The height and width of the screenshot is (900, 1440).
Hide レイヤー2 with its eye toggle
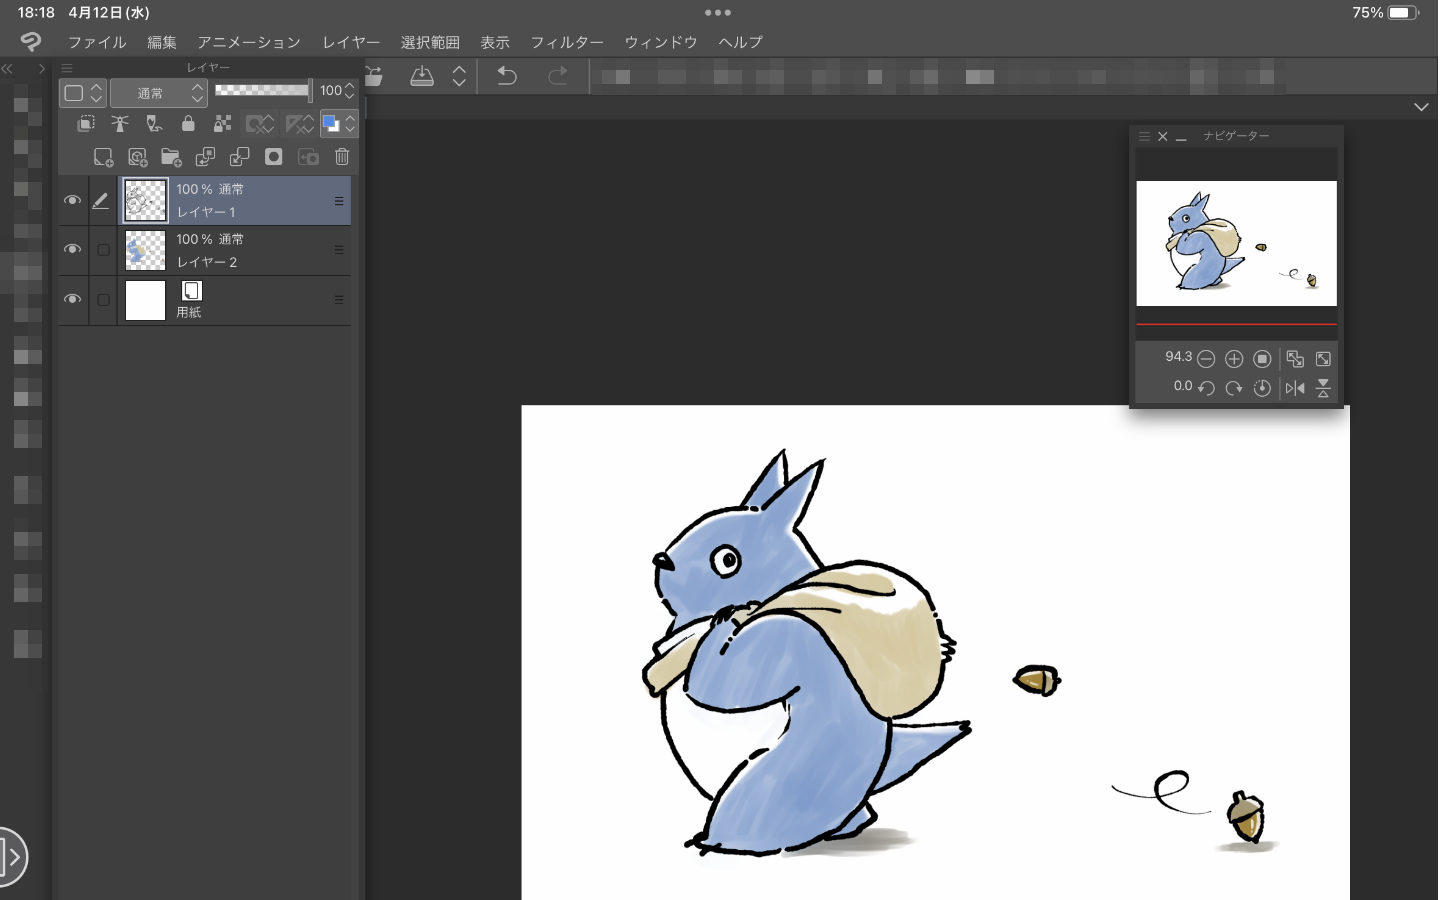(x=72, y=249)
